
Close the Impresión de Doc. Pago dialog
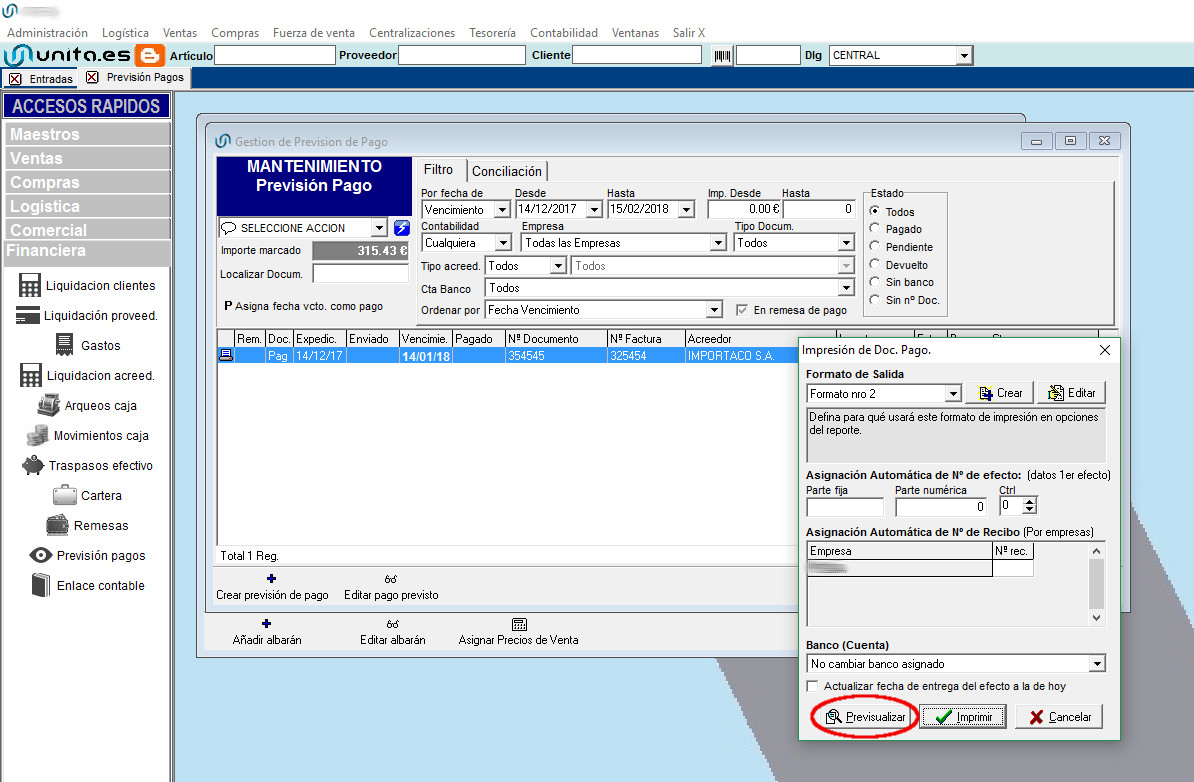click(x=1104, y=350)
